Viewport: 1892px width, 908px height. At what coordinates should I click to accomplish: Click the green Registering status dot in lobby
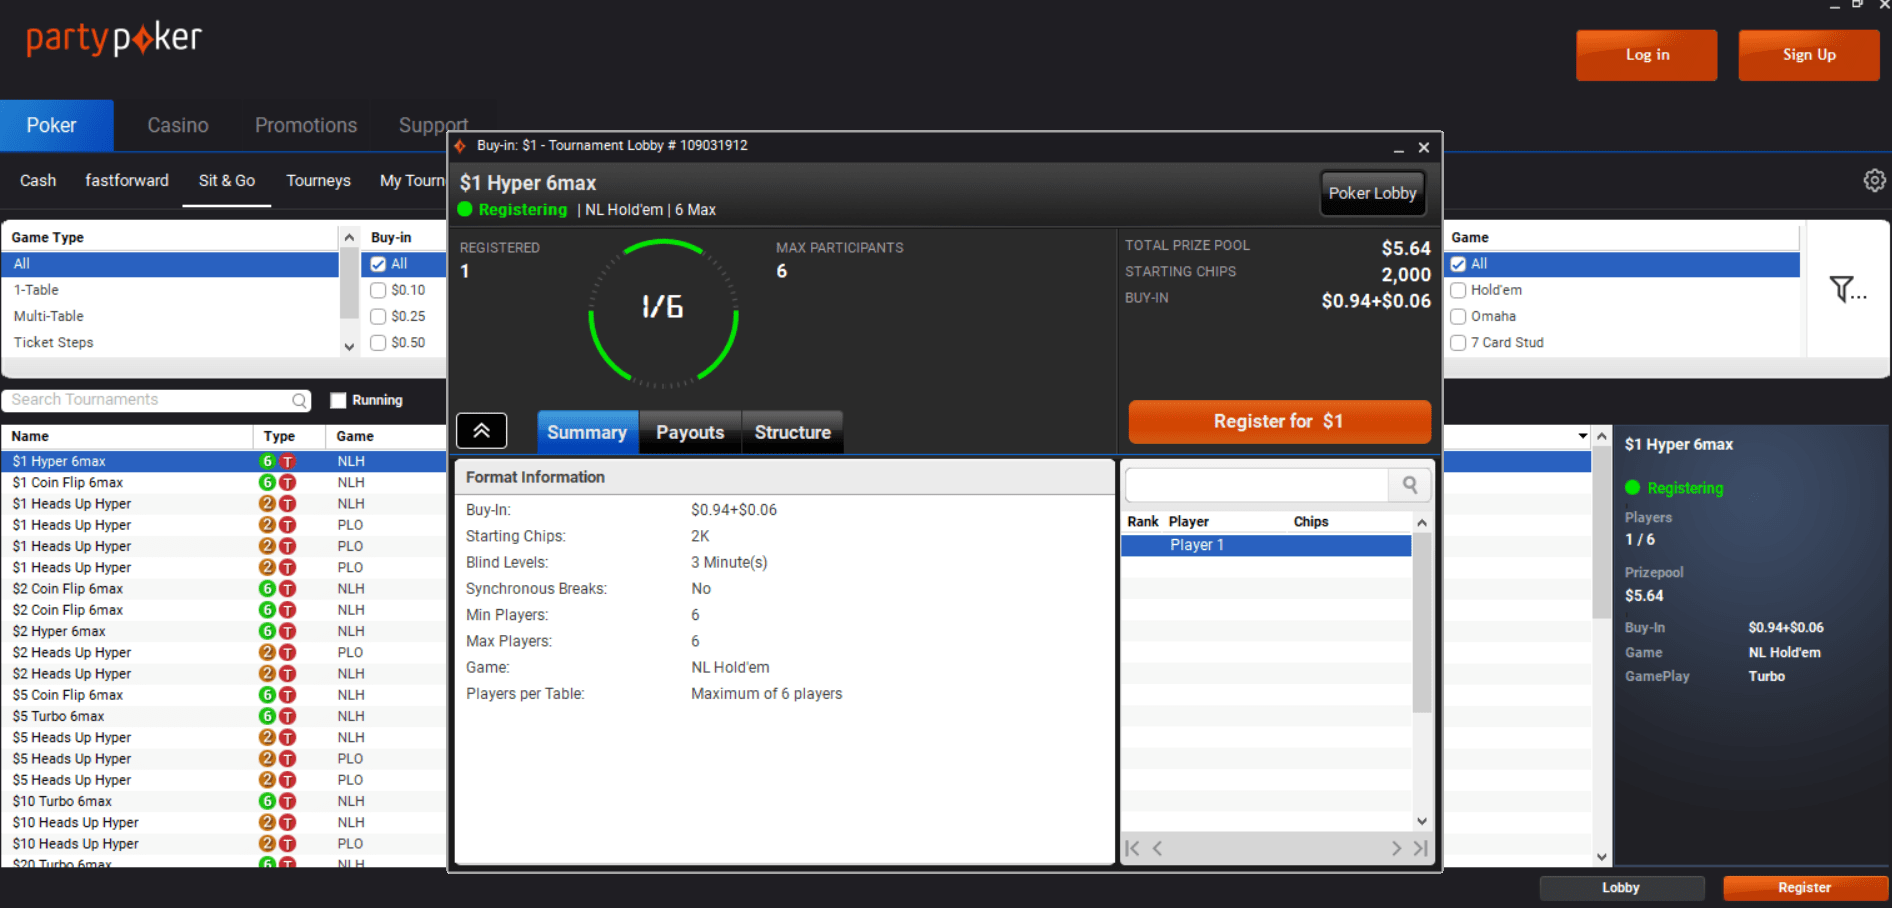point(465,209)
